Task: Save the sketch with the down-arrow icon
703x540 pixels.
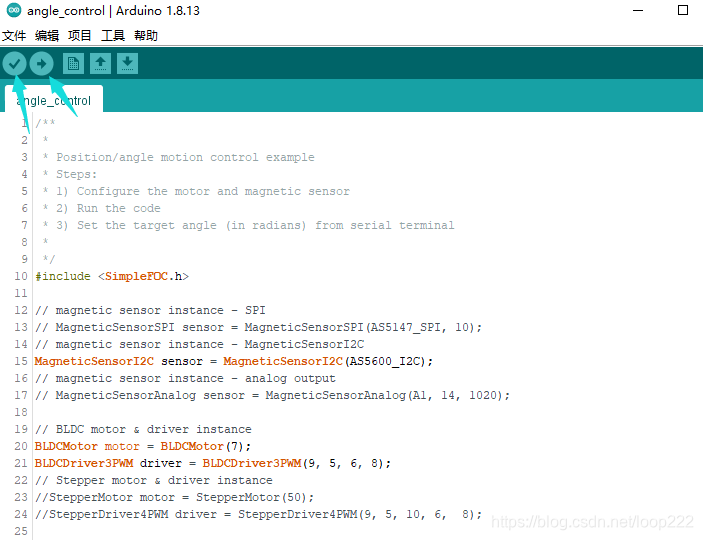Action: click(127, 64)
